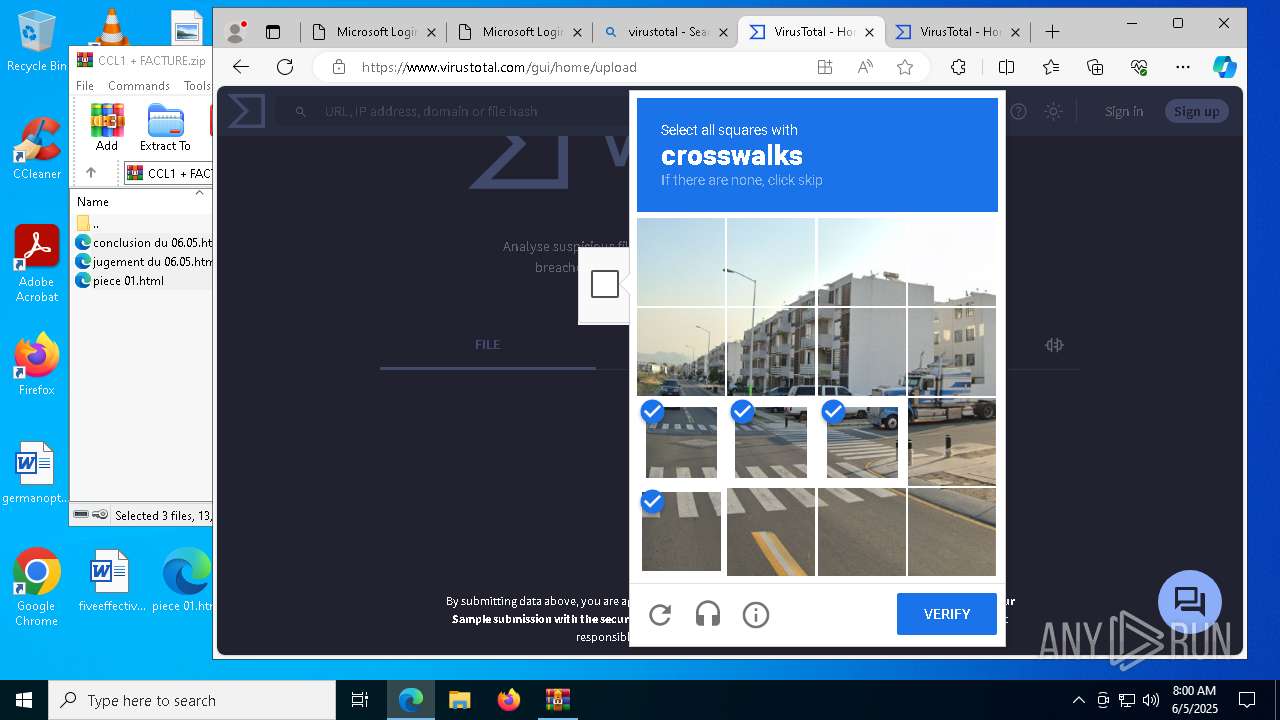Toggle VirusTotal light/dark theme icon

coord(1053,111)
